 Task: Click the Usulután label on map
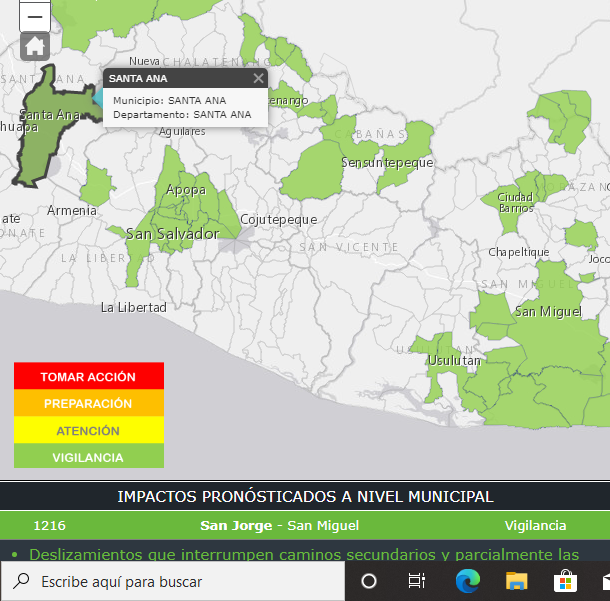pyautogui.click(x=454, y=360)
